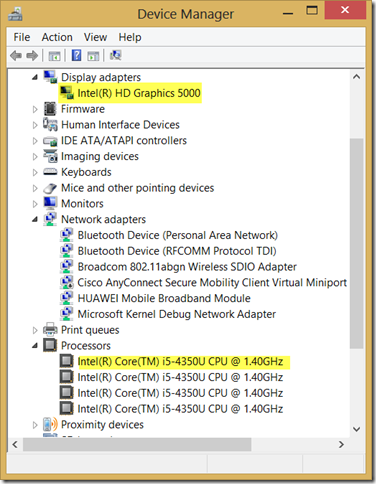Viewport: 376px width, 484px height.
Task: Expand the Monitors node
Action: click(35, 204)
